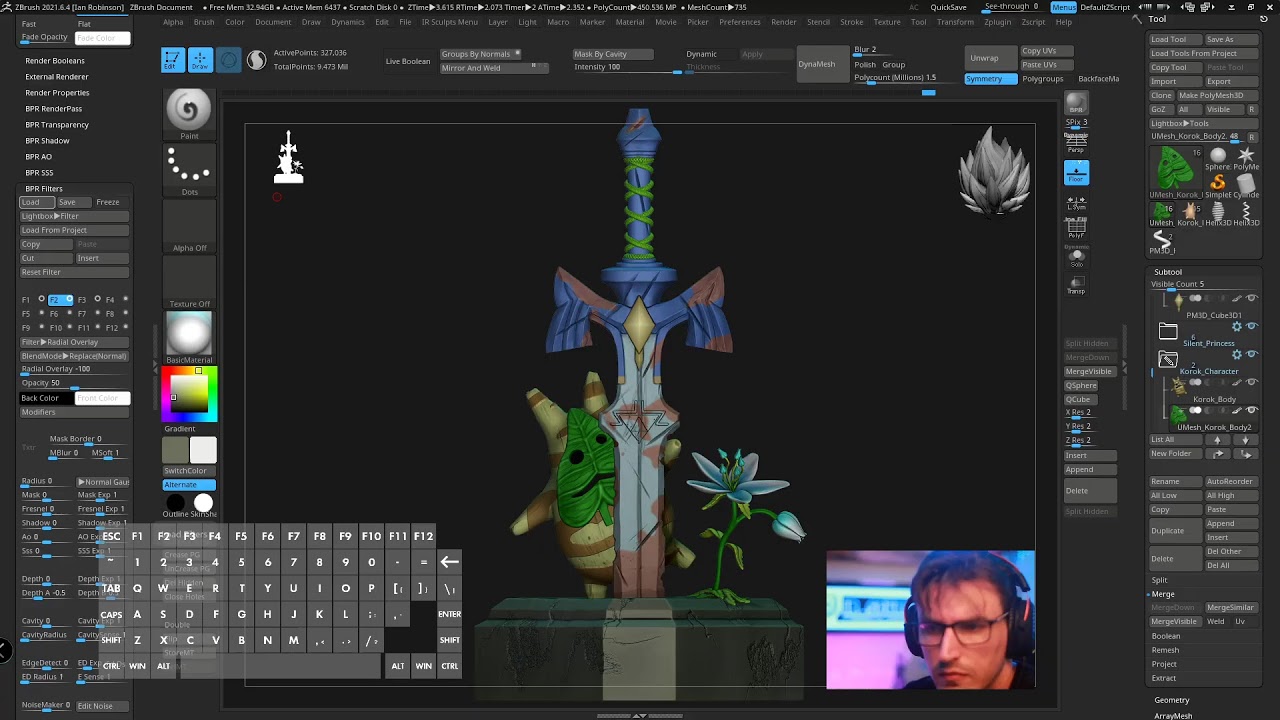Screen dimensions: 1280x720
Task: Adjust the Opacity 50 slider
Action: coord(75,383)
